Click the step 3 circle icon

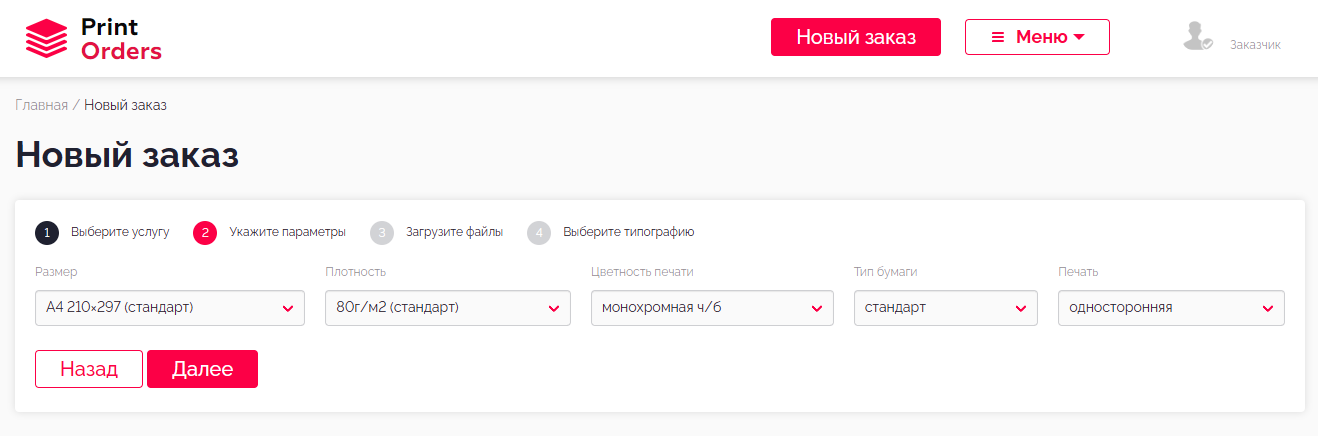[x=382, y=233]
